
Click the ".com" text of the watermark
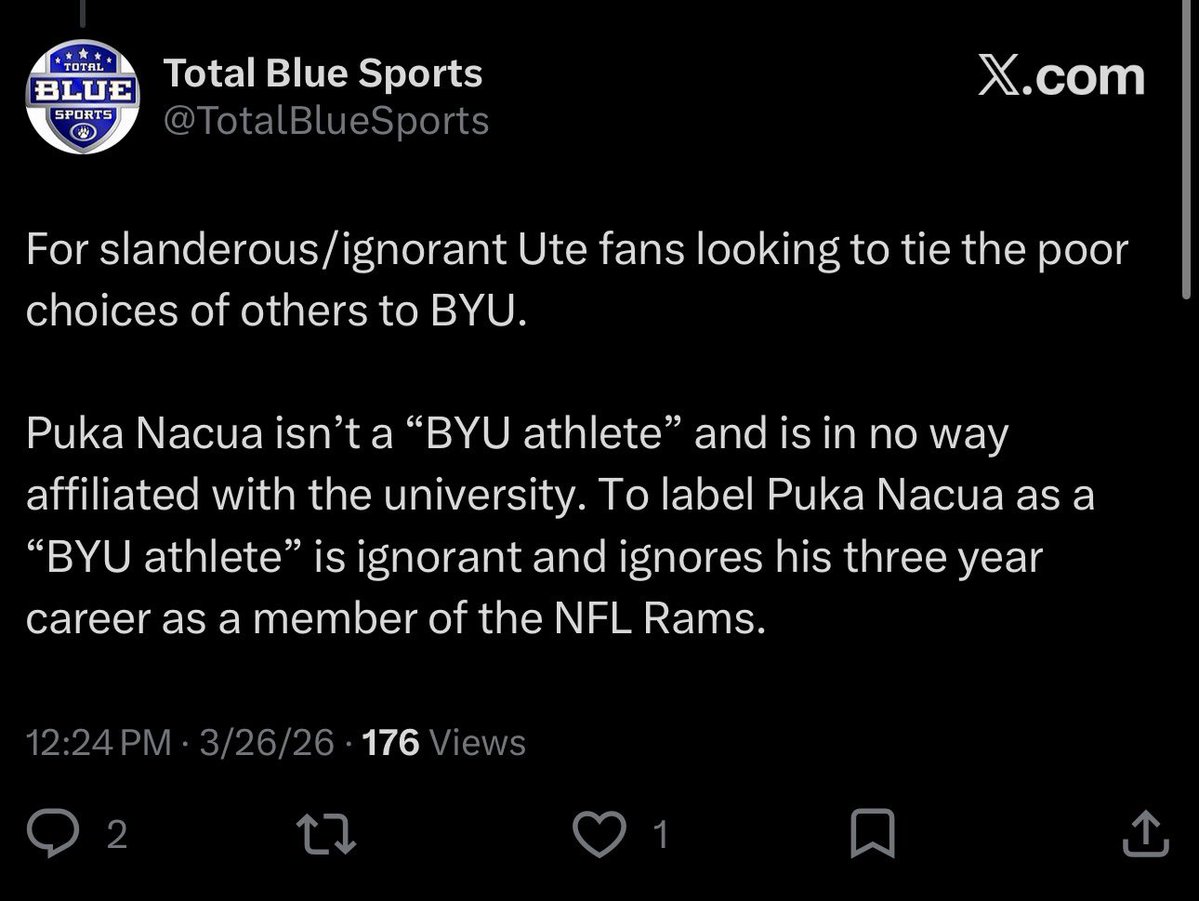pyautogui.click(x=1083, y=77)
